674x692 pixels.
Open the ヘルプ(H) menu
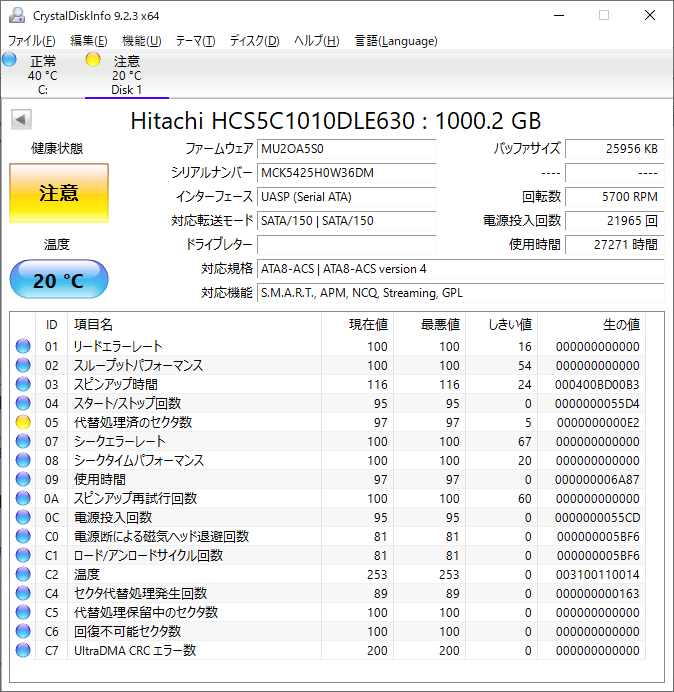317,41
